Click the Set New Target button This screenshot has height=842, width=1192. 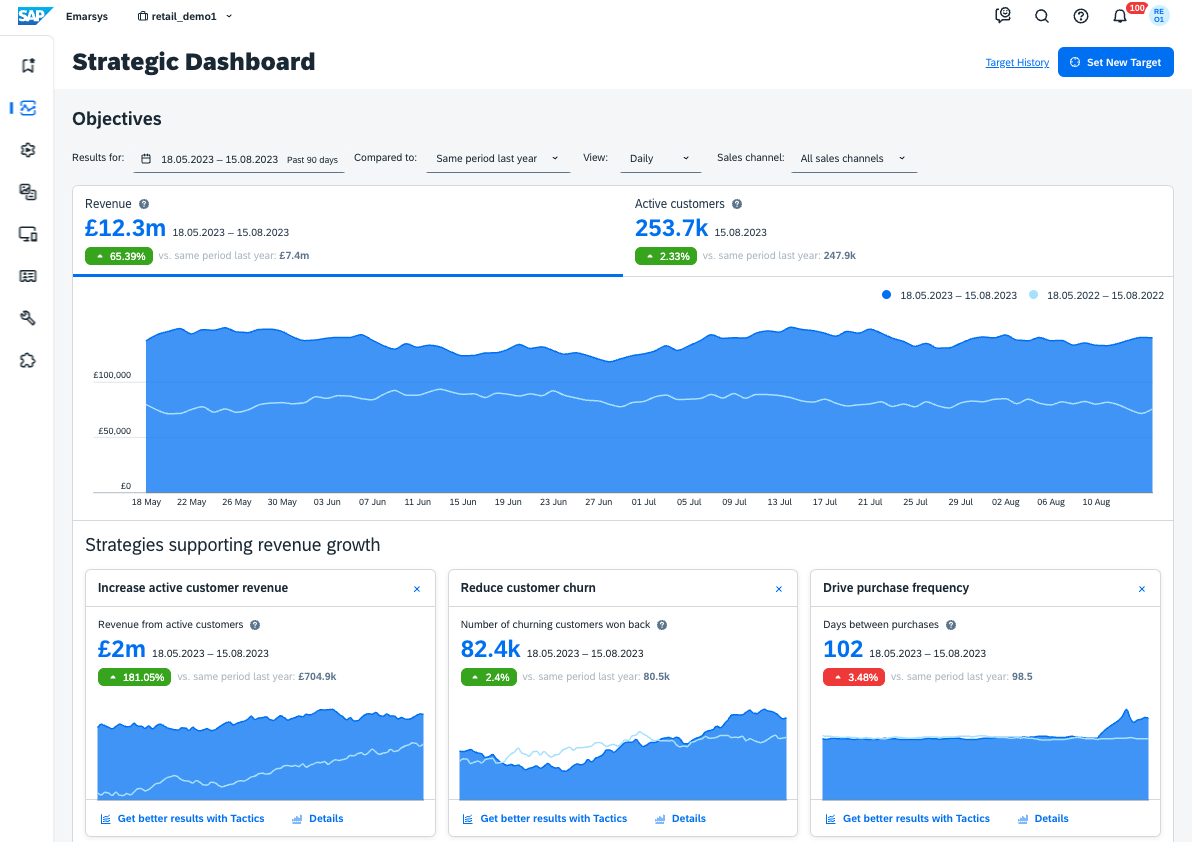1115,62
